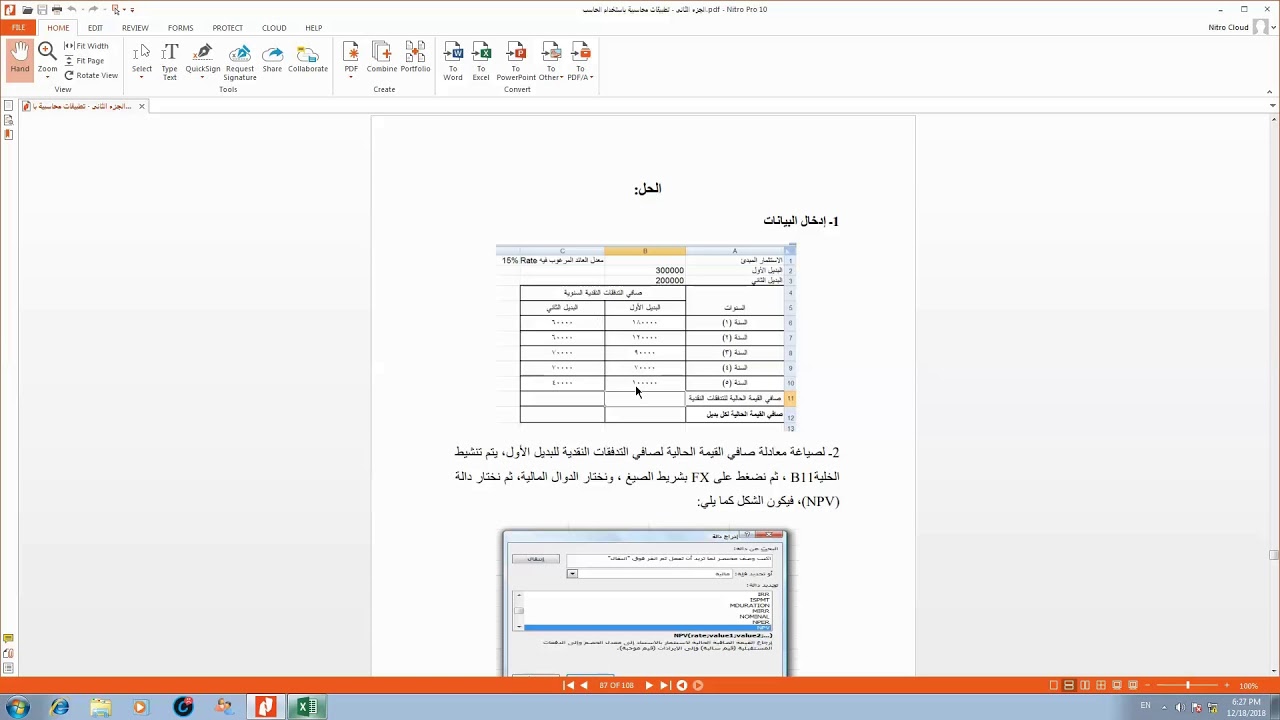Go to the first page
The image size is (1280, 720).
click(x=569, y=686)
